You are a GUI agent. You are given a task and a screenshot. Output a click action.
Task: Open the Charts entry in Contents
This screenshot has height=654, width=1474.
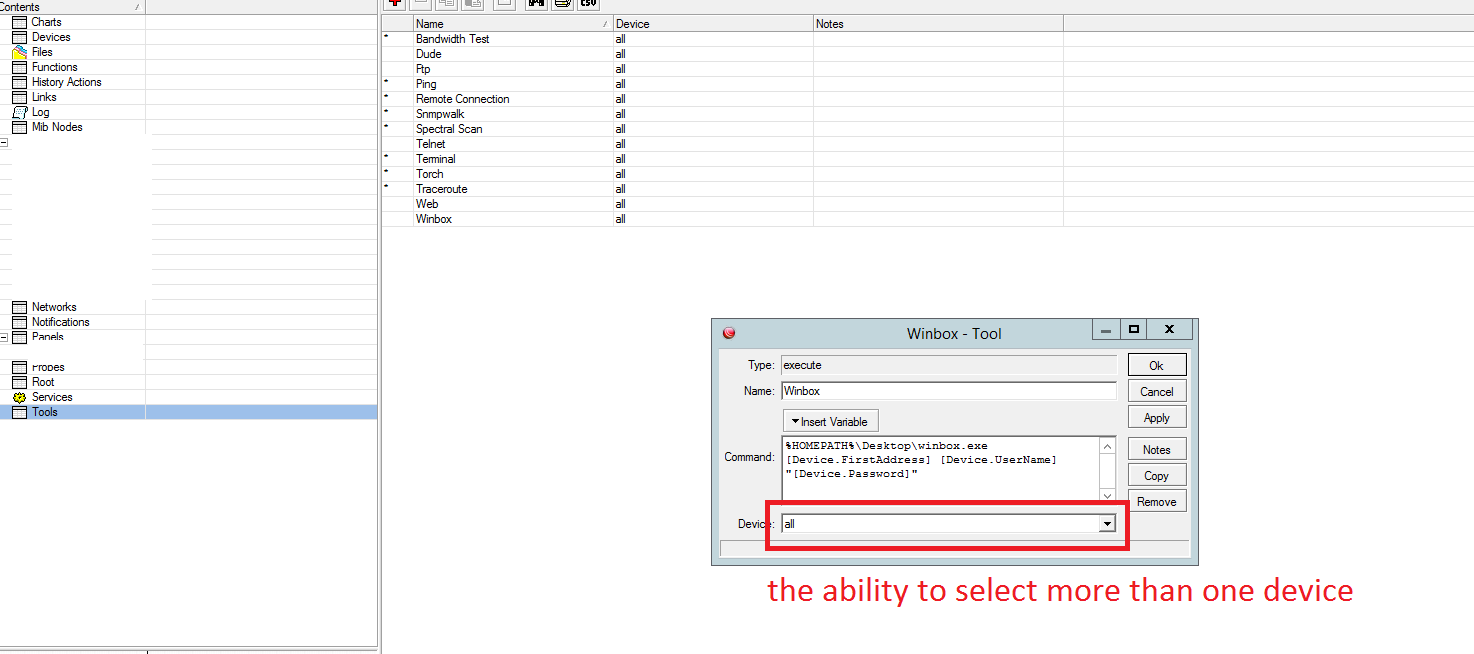tap(46, 22)
